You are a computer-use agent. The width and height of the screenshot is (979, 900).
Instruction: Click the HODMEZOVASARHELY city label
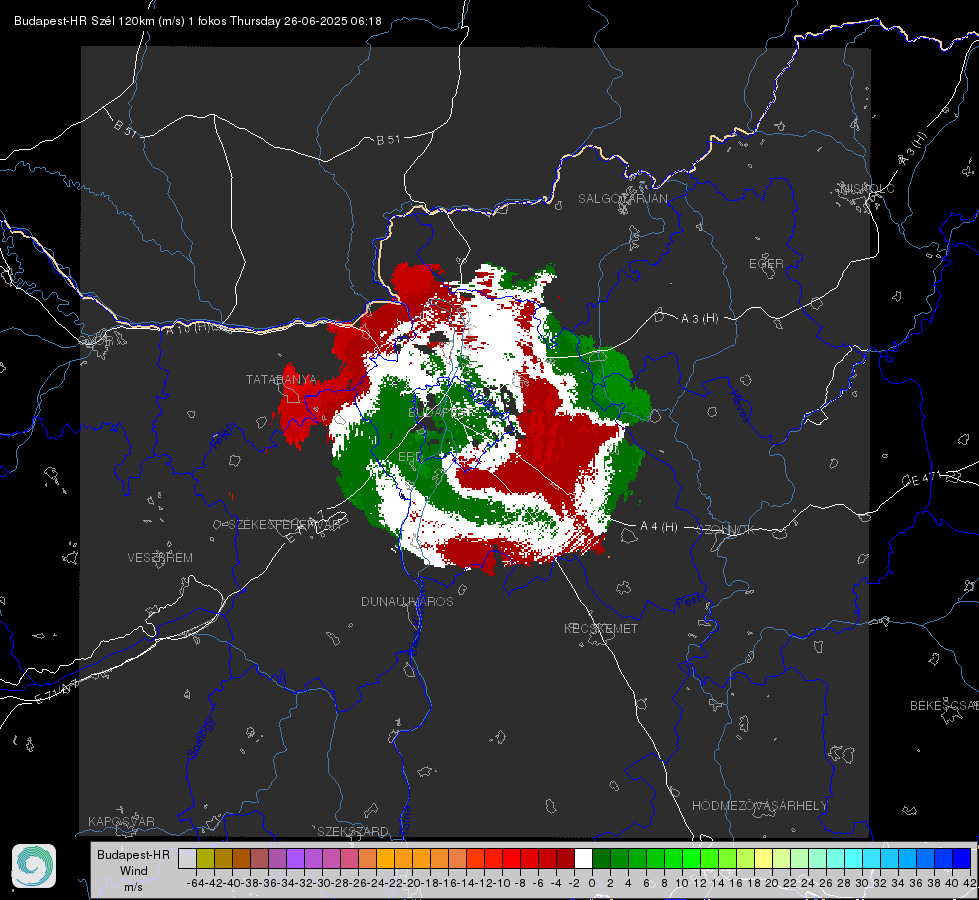coord(759,806)
